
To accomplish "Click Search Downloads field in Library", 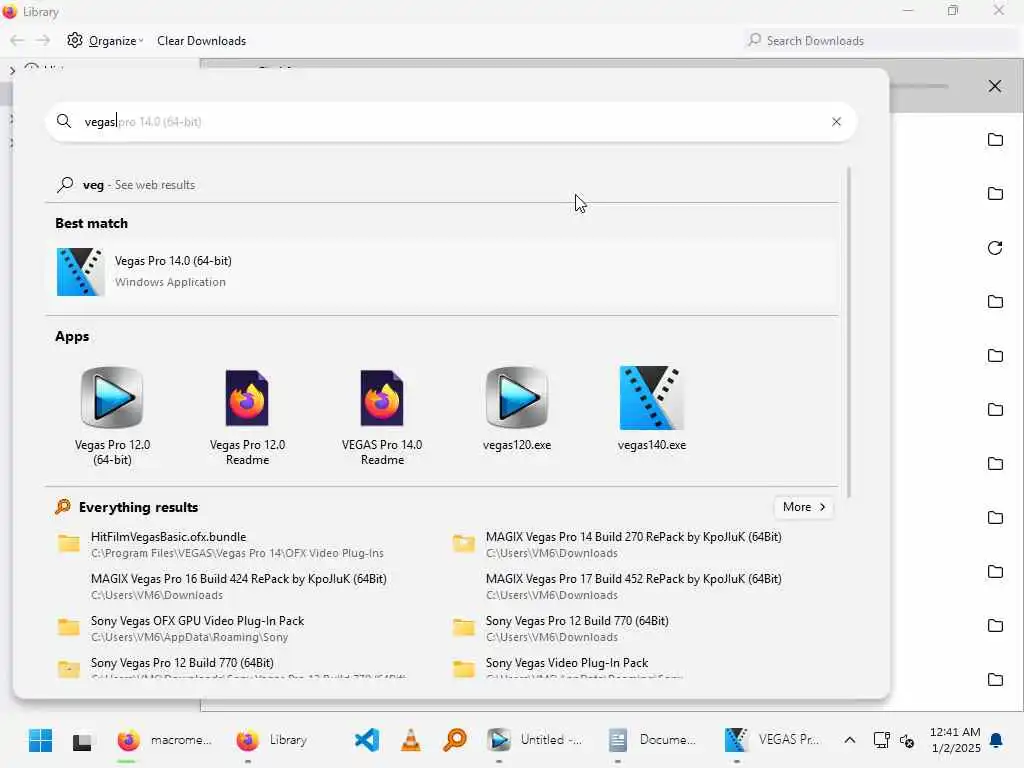I will pyautogui.click(x=882, y=40).
